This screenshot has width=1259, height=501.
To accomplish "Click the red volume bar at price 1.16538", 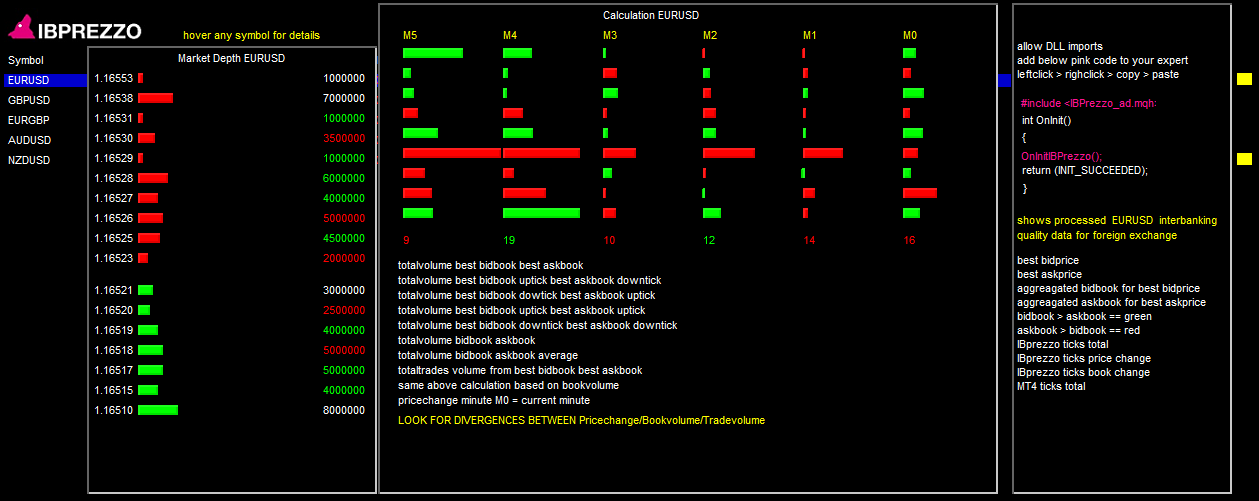I will click(155, 98).
